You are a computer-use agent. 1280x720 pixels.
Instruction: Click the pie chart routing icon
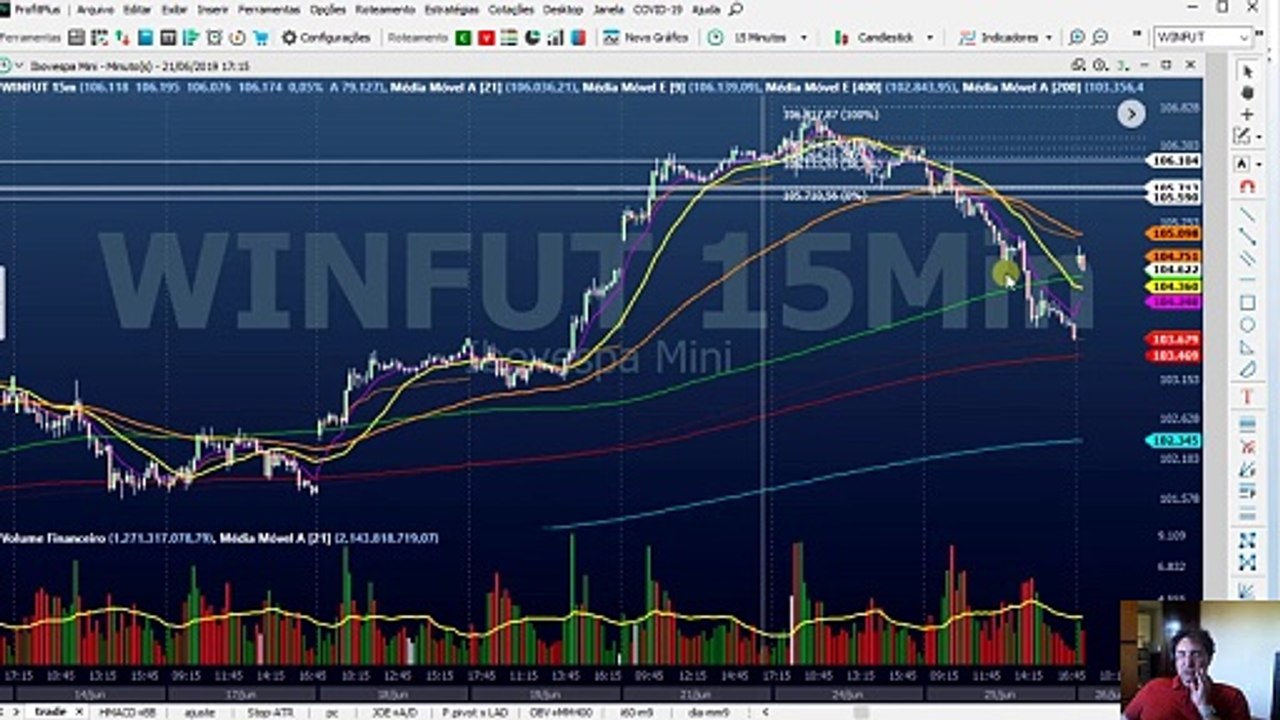pos(533,38)
